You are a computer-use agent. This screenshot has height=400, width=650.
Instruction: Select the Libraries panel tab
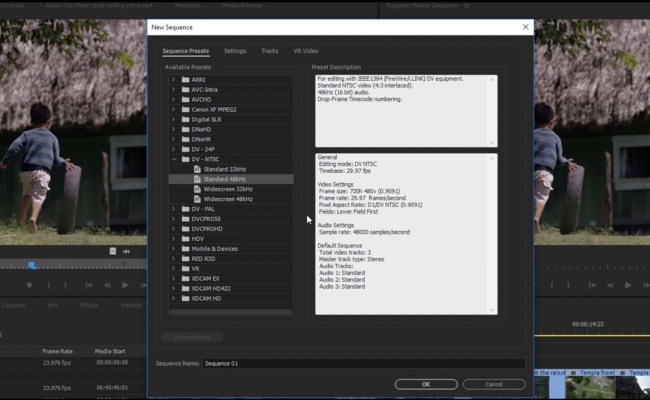coord(13,305)
